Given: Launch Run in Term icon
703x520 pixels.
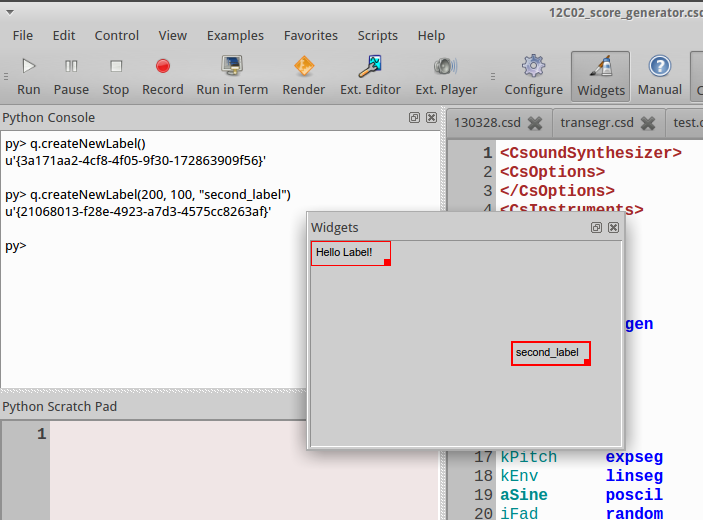Looking at the screenshot, I should pos(232,66).
